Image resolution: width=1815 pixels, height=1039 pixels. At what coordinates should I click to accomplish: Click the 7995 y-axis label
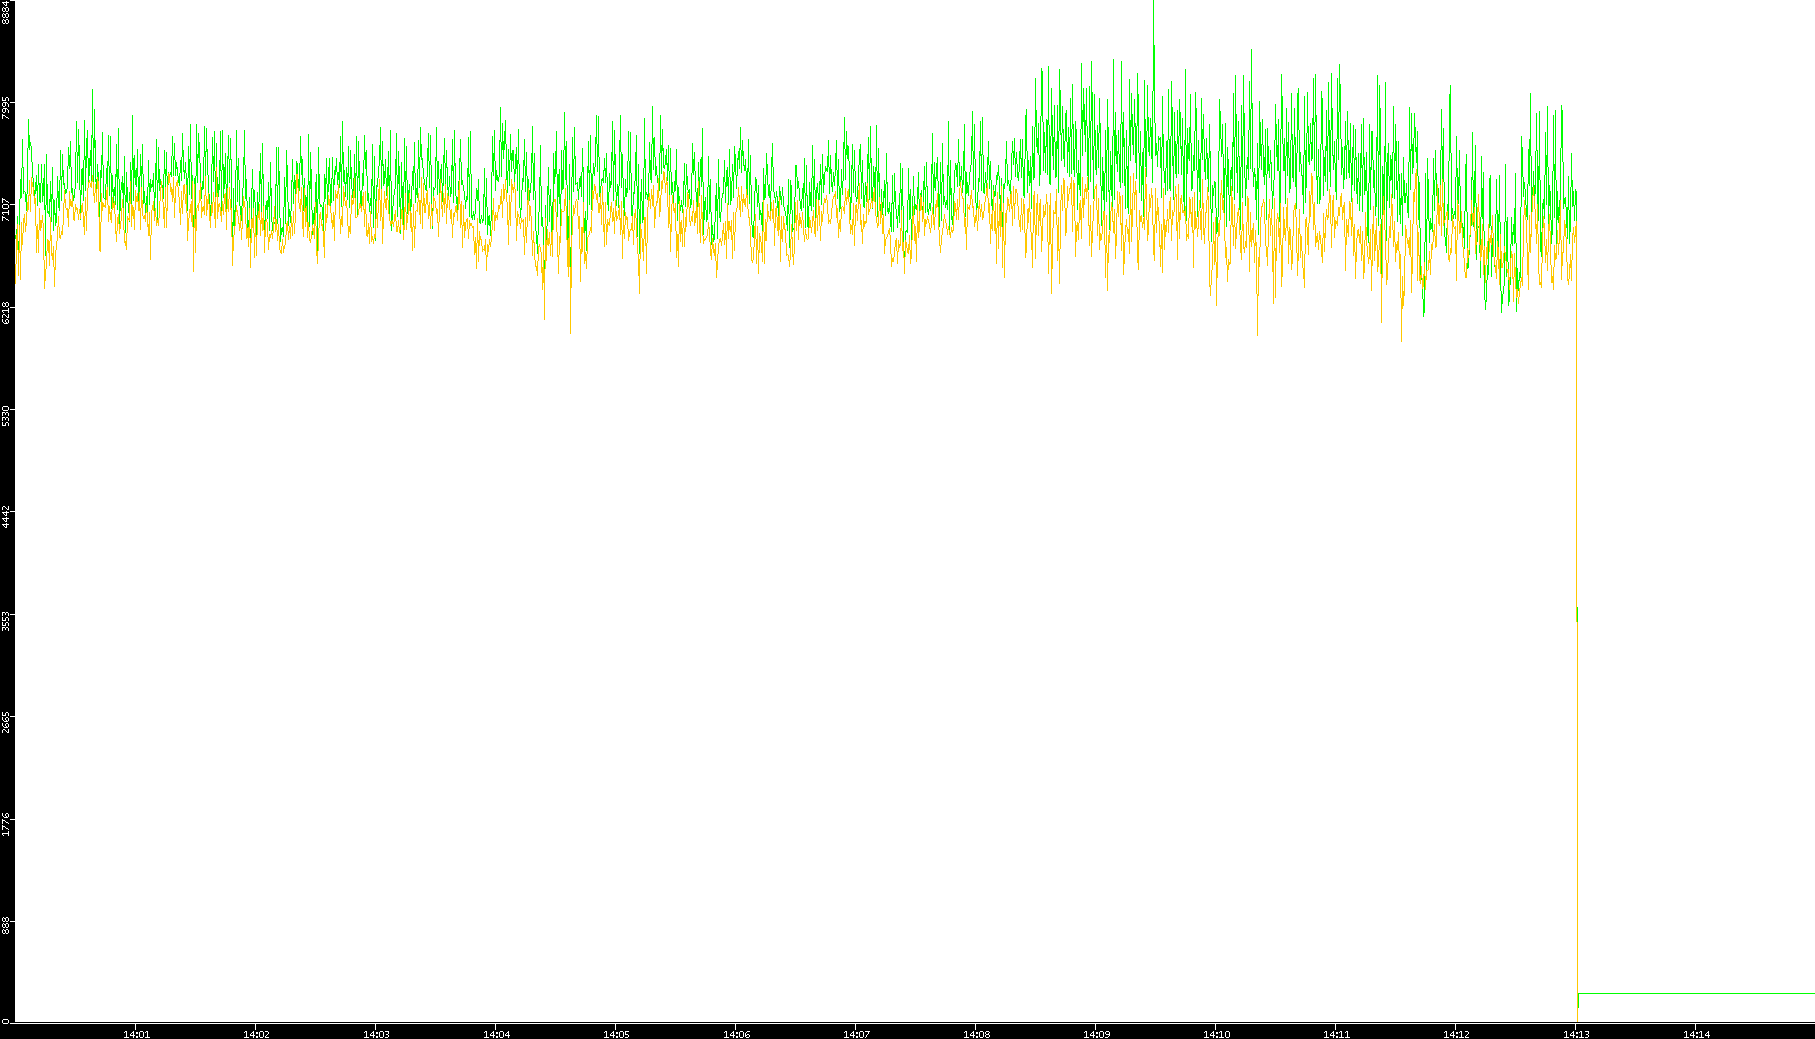6,108
